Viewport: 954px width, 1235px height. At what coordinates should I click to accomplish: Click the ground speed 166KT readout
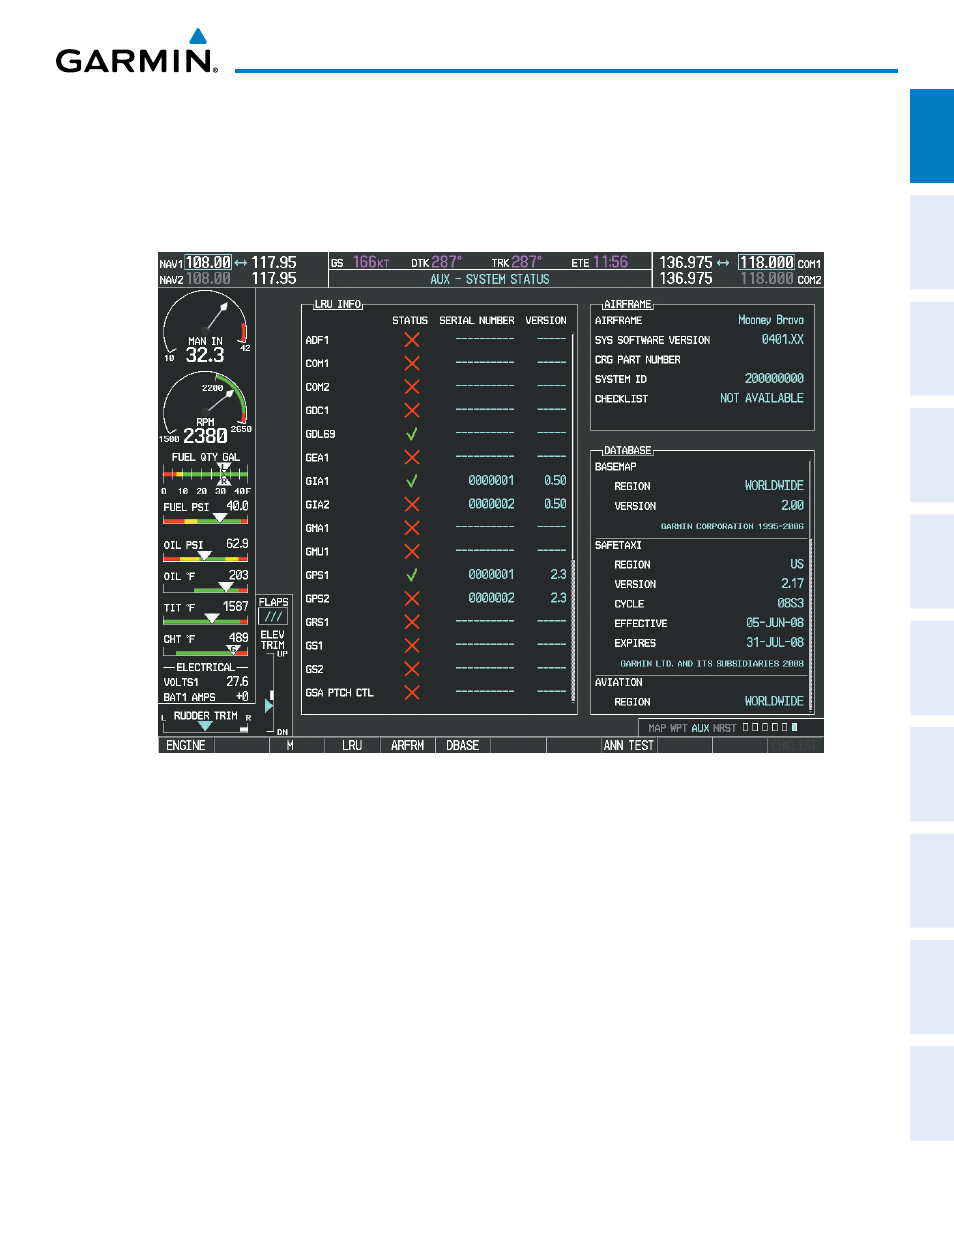pos(371,262)
